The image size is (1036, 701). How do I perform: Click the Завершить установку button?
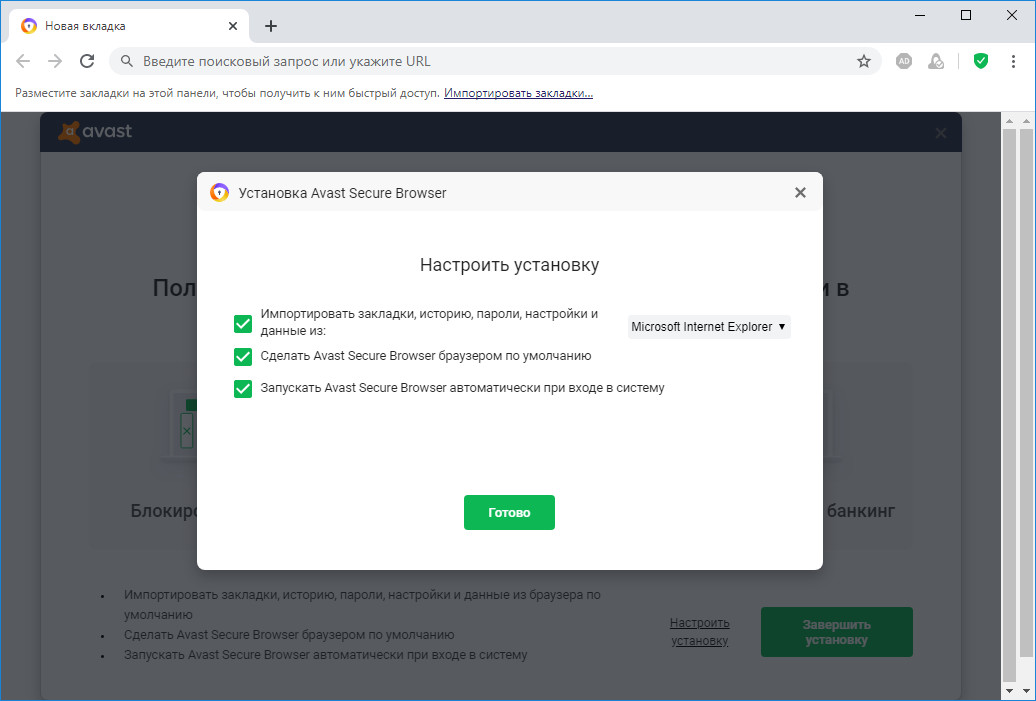pos(836,632)
